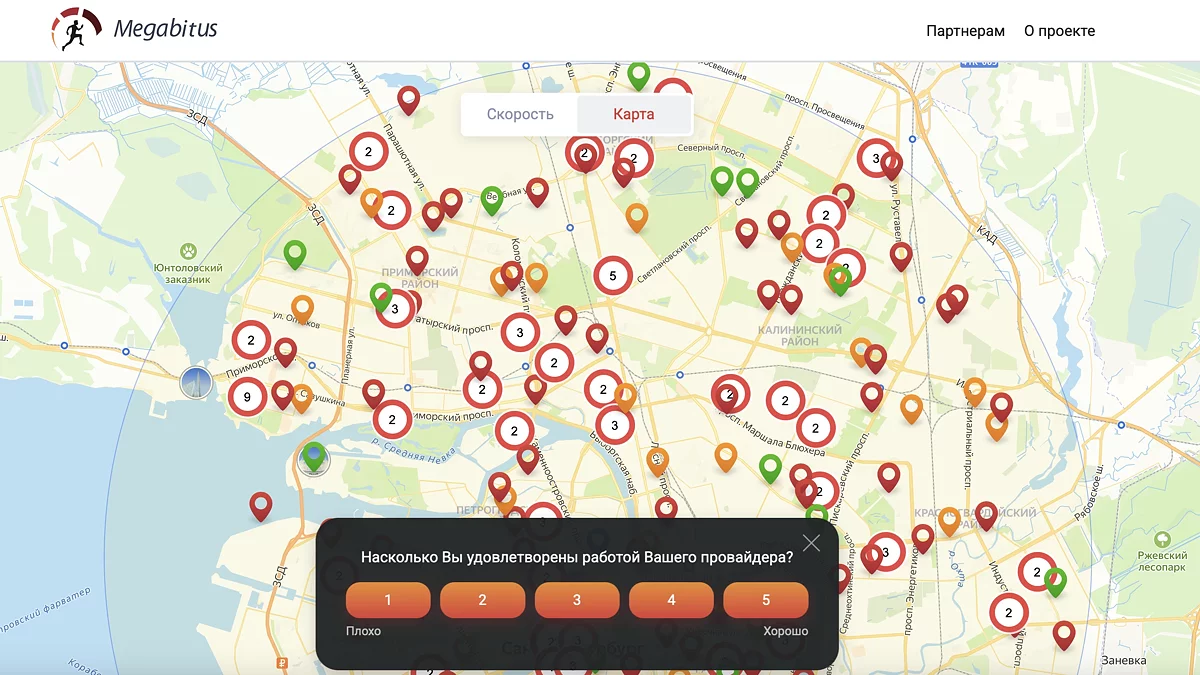1200x675 pixels.
Task: Open the cluster marker labeled 9
Action: pos(247,397)
